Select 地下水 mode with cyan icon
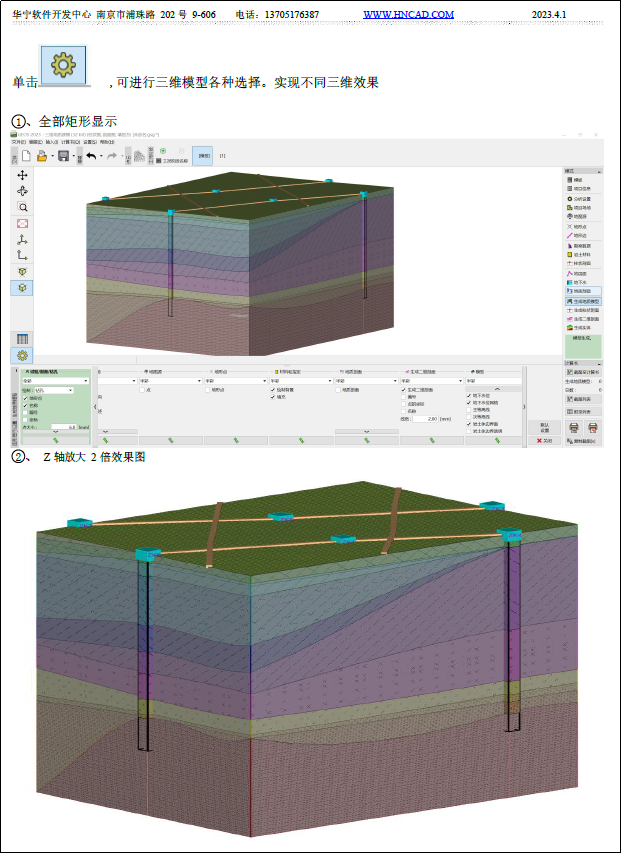This screenshot has height=853, width=621. [x=577, y=282]
